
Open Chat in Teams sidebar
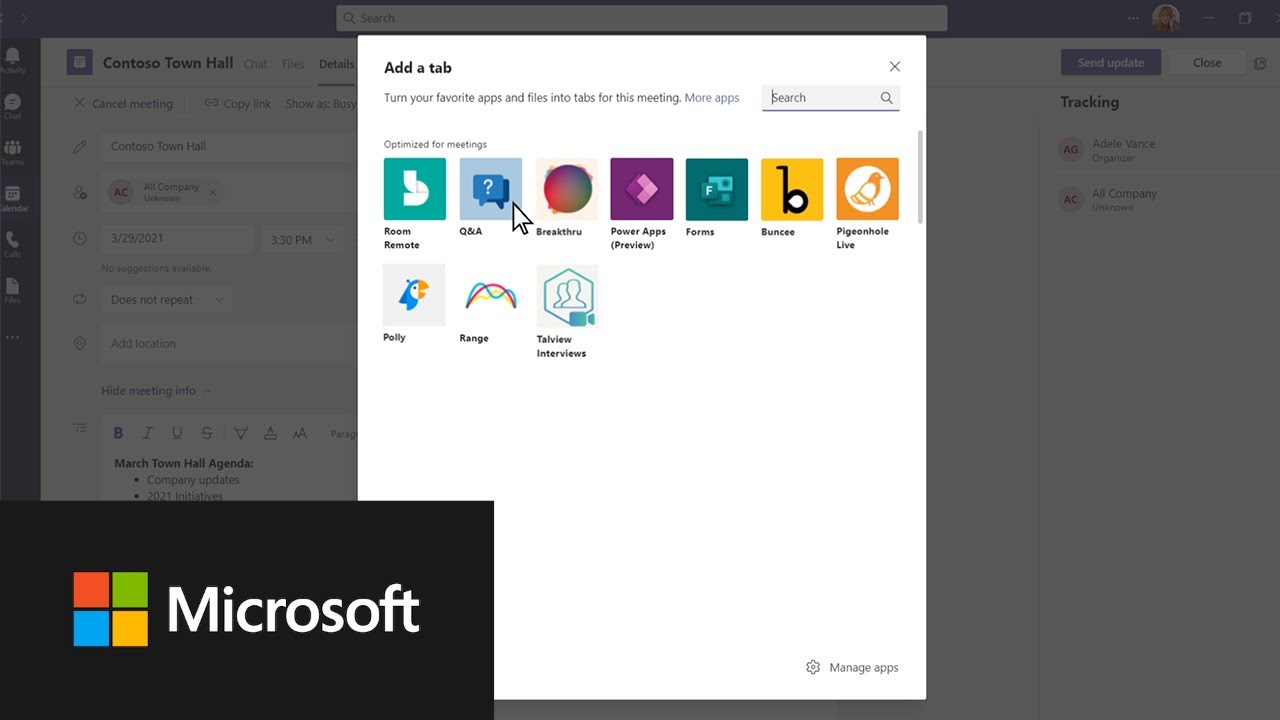[x=13, y=107]
